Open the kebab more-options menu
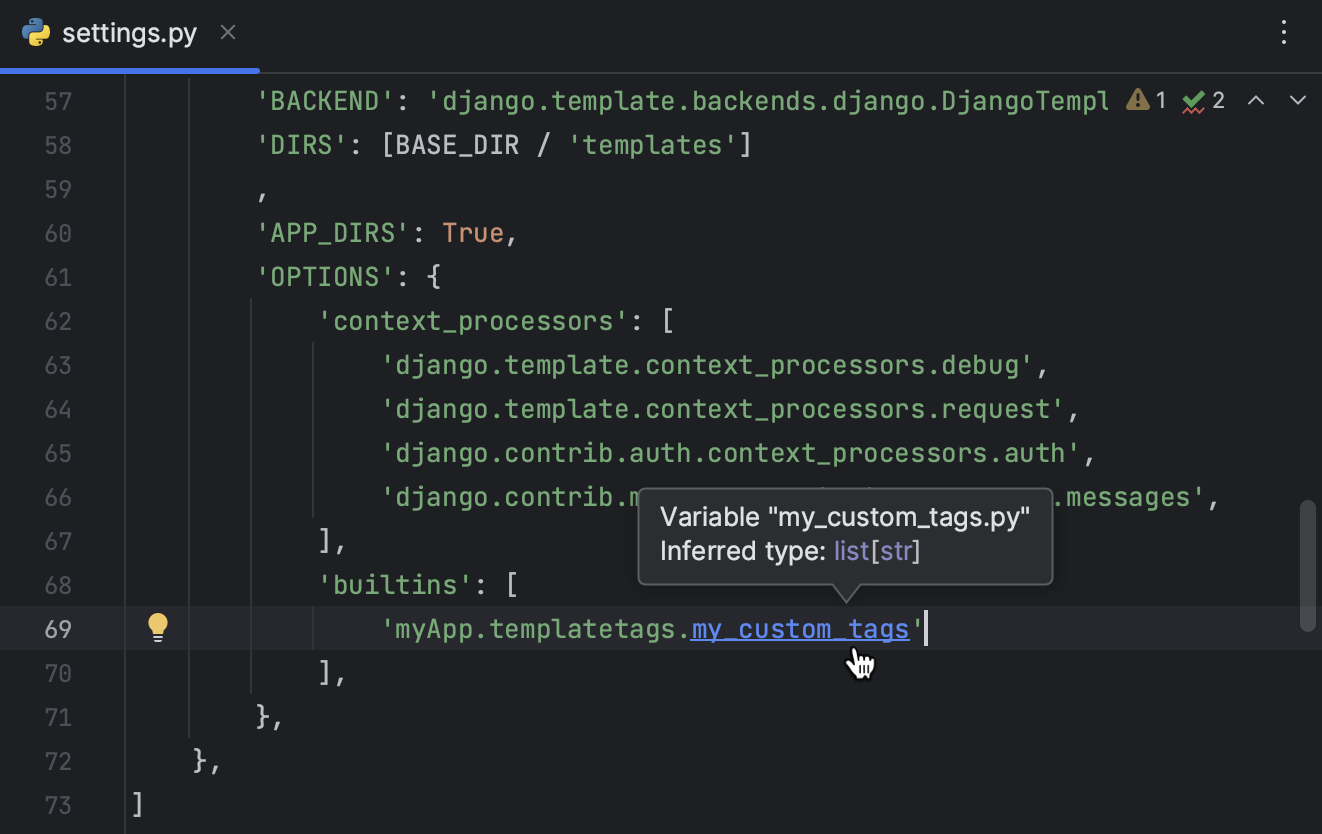The width and height of the screenshot is (1322, 834). [x=1284, y=33]
